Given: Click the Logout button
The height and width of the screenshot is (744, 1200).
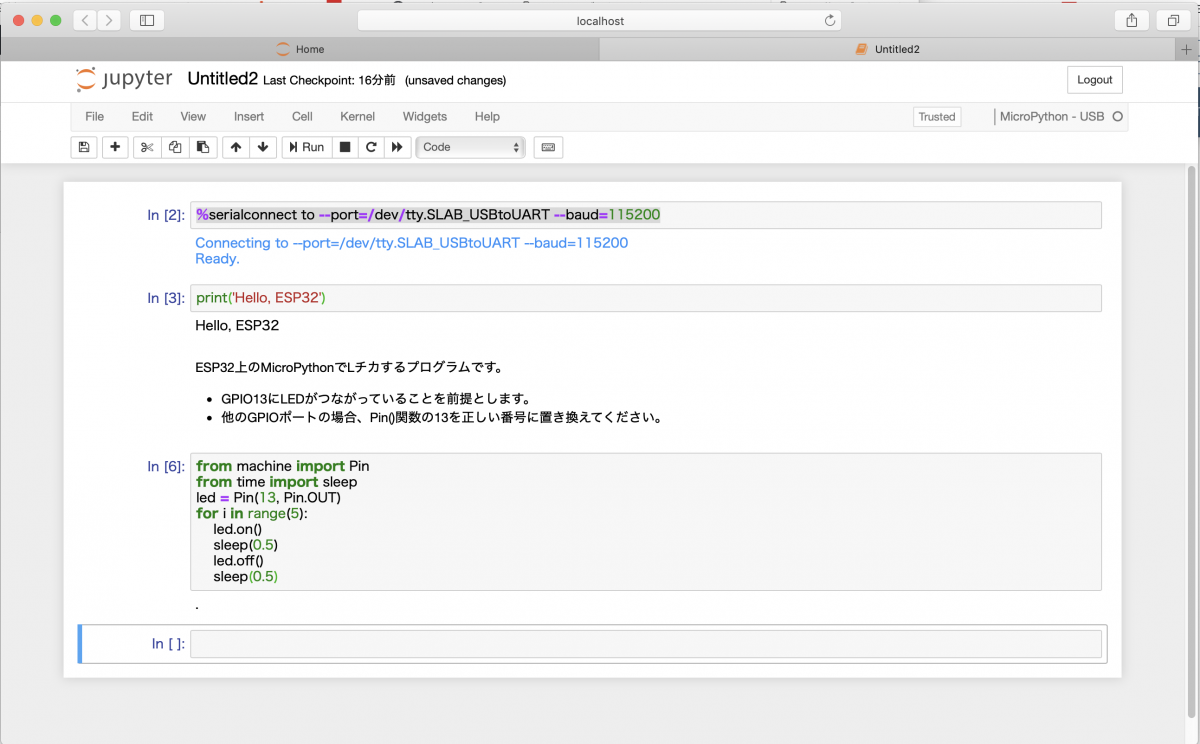Looking at the screenshot, I should pyautogui.click(x=1094, y=79).
